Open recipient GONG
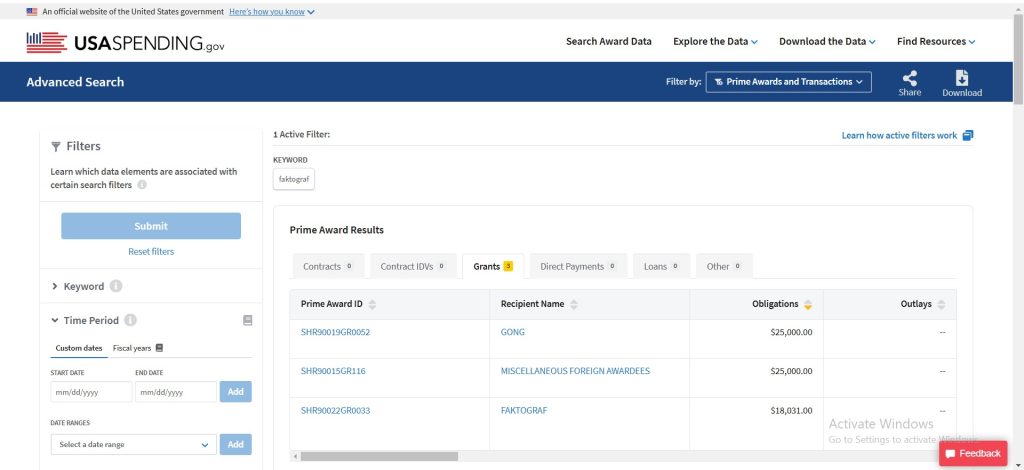 point(513,332)
